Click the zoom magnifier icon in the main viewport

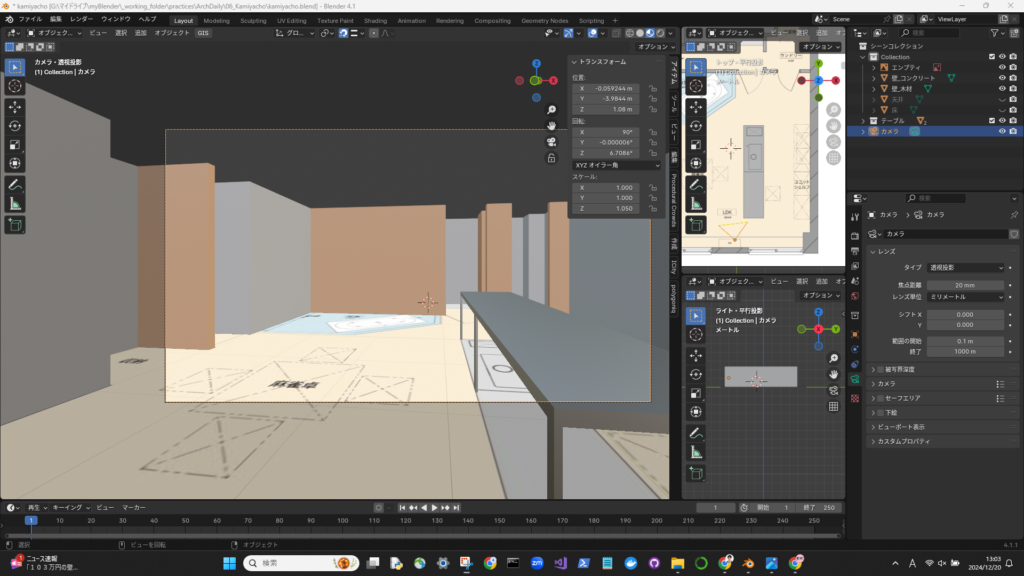[551, 110]
